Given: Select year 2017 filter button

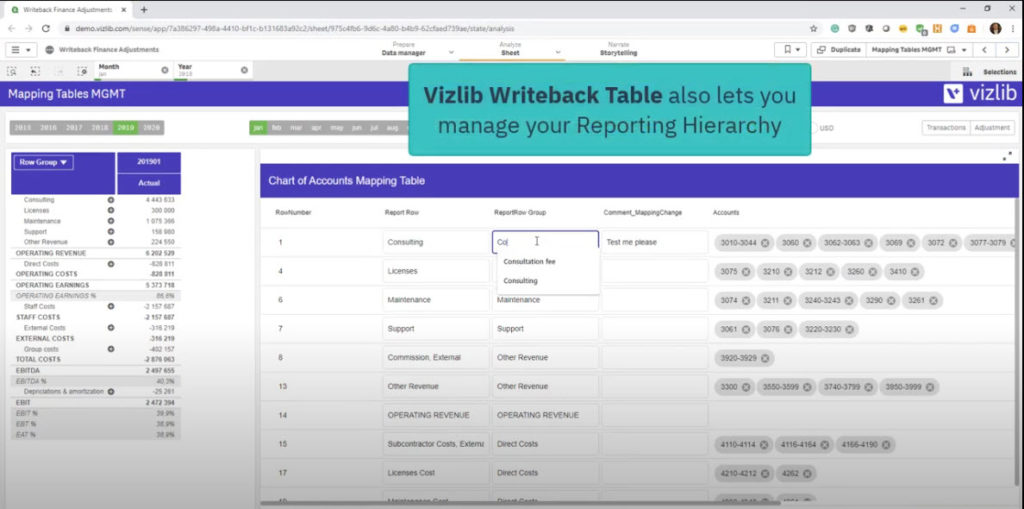Looking at the screenshot, I should (74, 128).
